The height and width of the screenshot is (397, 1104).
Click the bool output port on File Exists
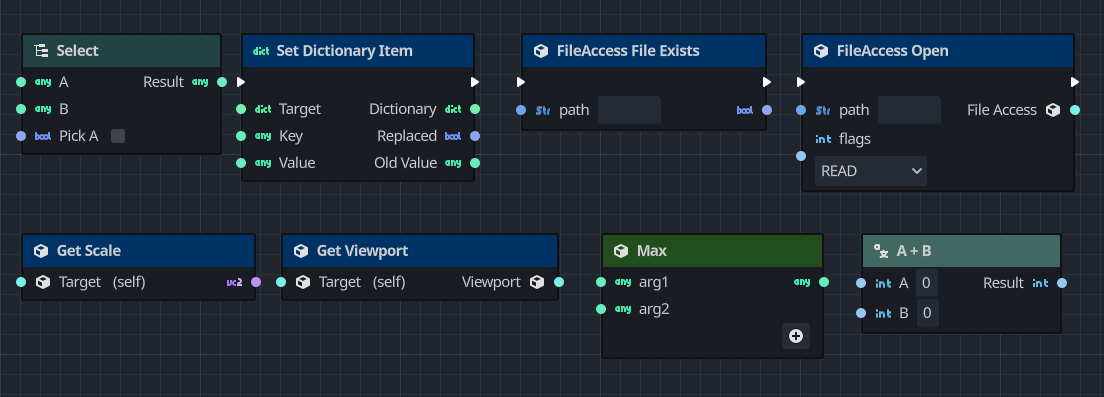(767, 110)
